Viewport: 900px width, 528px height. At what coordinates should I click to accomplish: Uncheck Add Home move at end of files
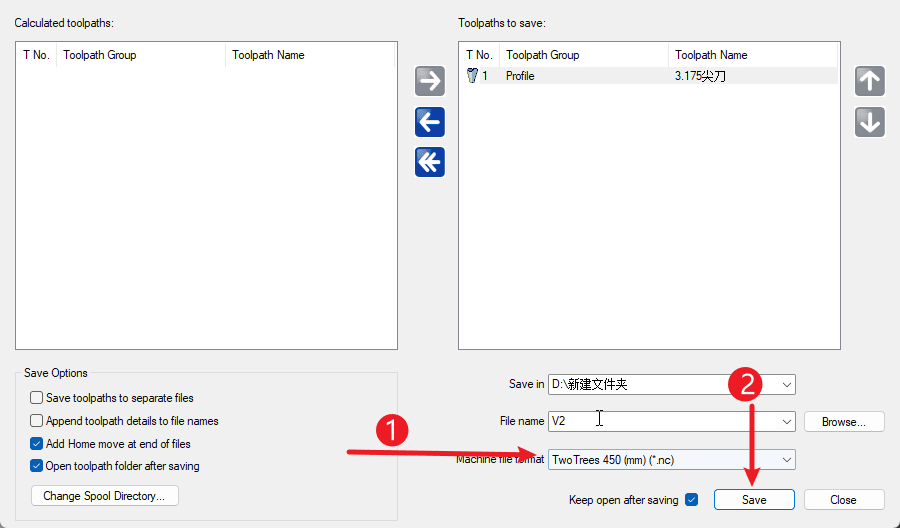coord(37,444)
